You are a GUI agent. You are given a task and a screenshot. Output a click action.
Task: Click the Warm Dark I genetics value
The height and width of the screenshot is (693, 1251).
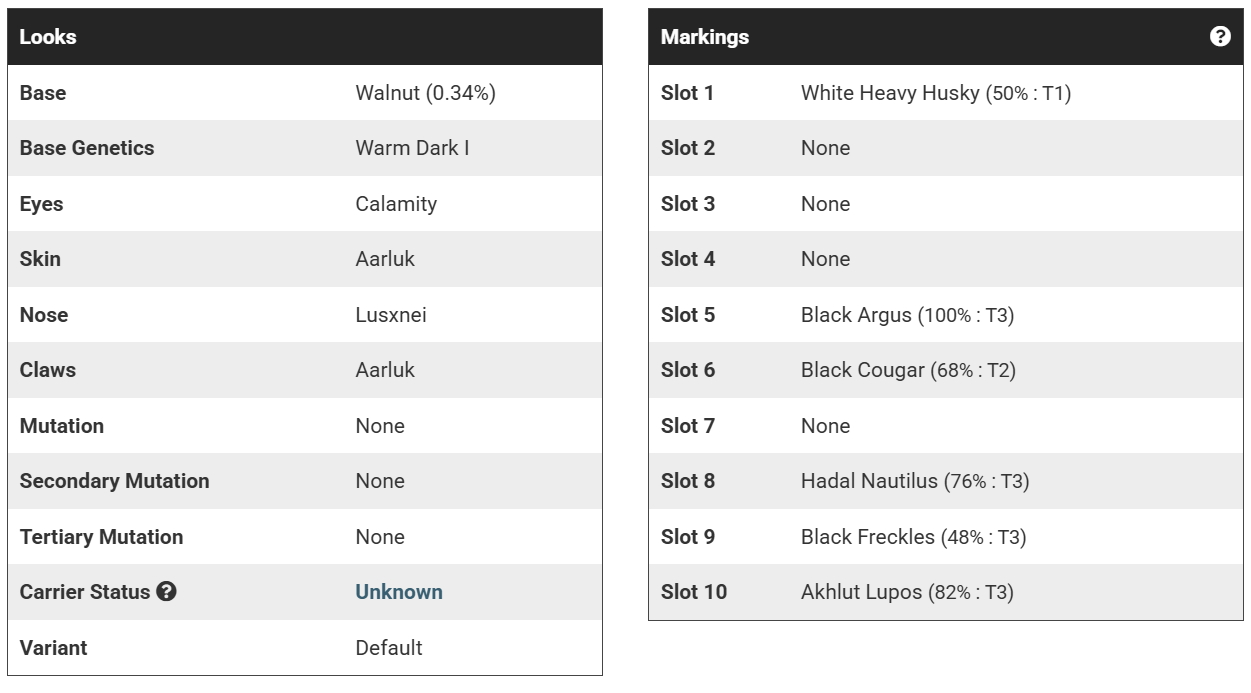[x=412, y=148]
